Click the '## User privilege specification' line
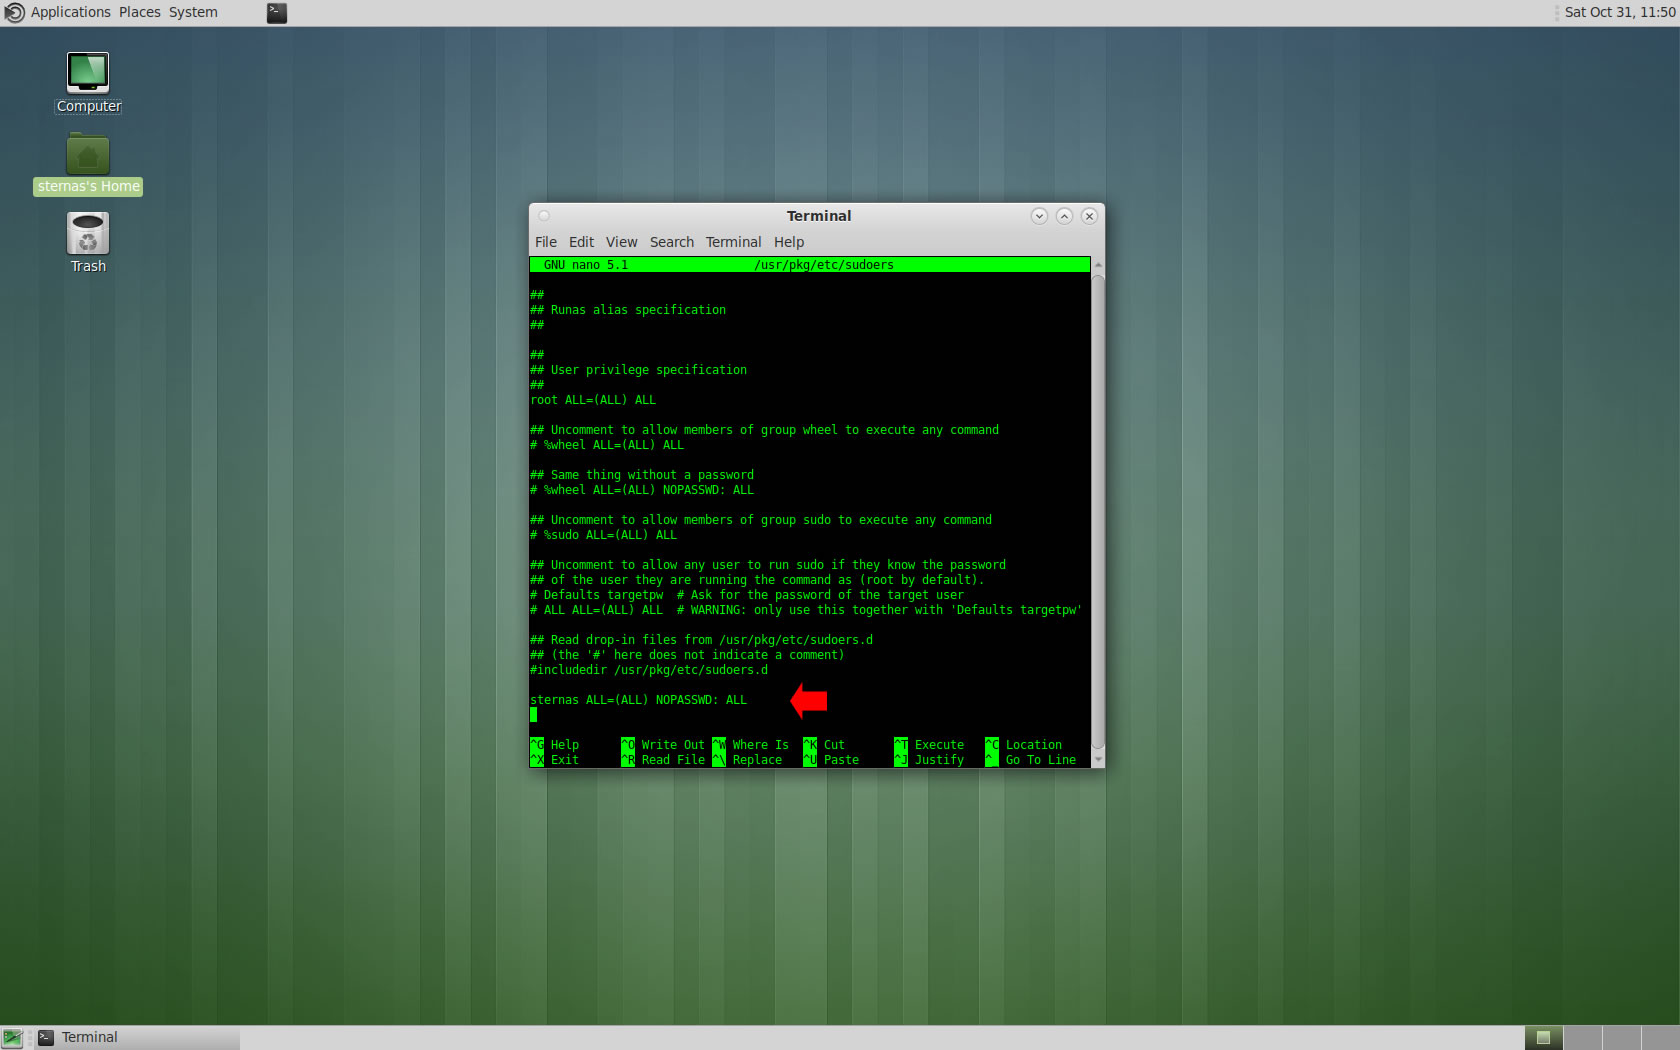Image resolution: width=1680 pixels, height=1050 pixels. coord(638,370)
